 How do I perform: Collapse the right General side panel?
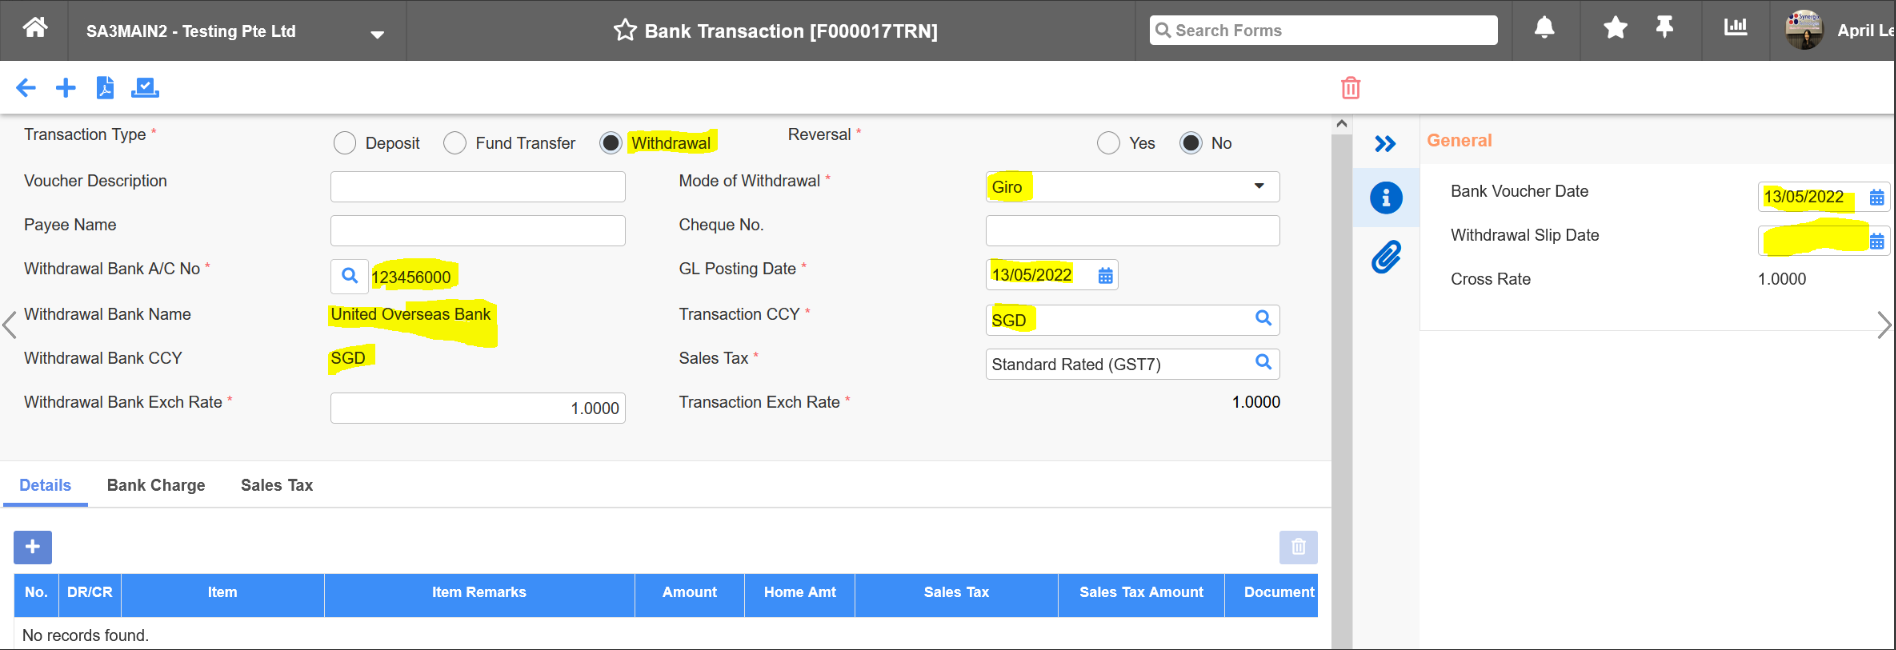pyautogui.click(x=1385, y=144)
